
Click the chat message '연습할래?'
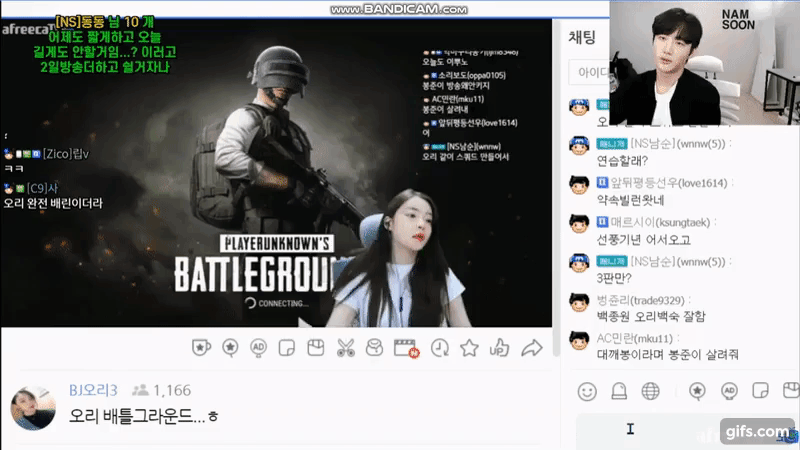click(x=622, y=161)
